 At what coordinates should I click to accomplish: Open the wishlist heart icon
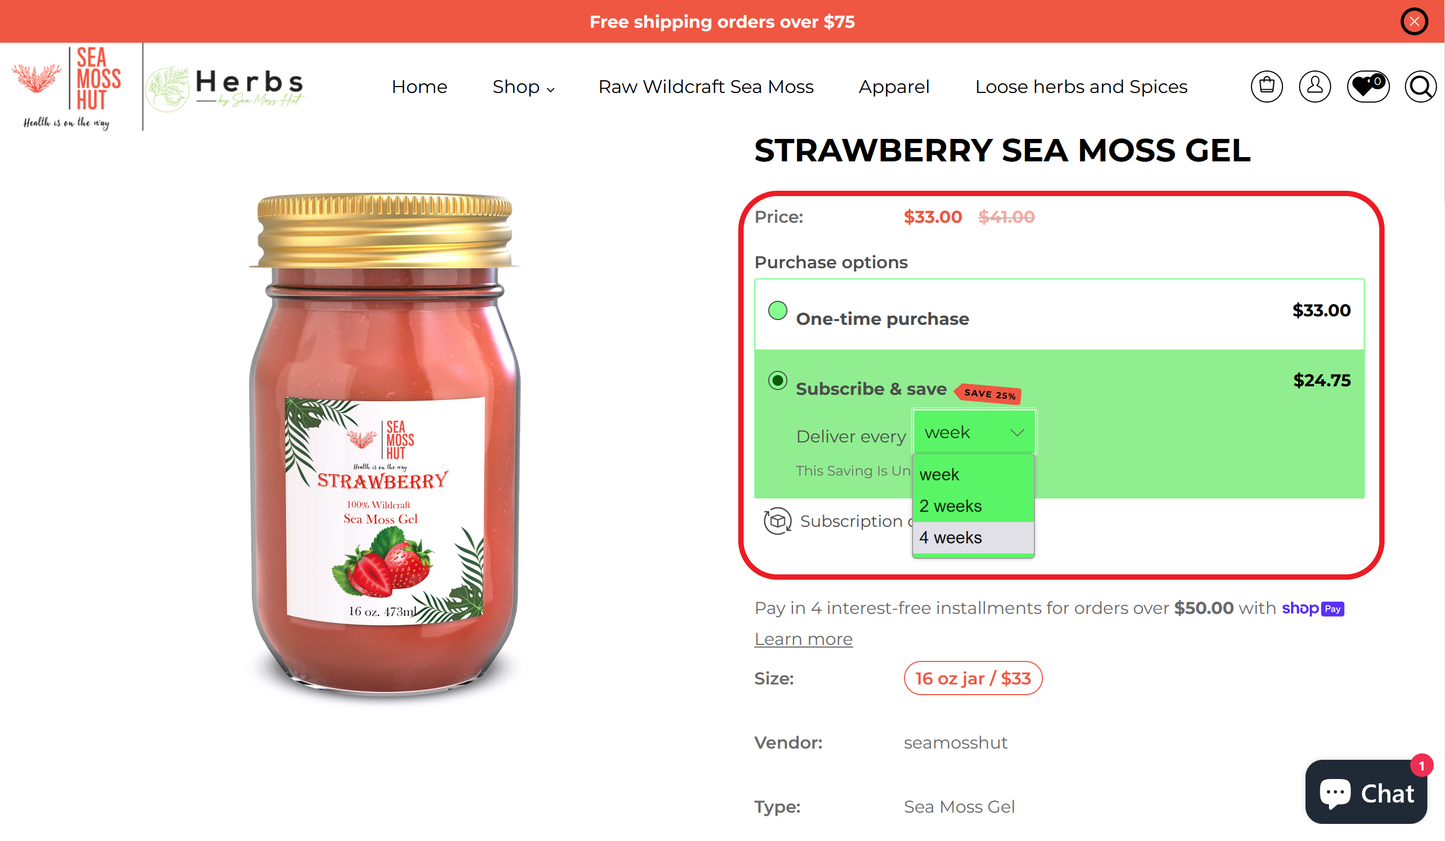click(x=1365, y=87)
